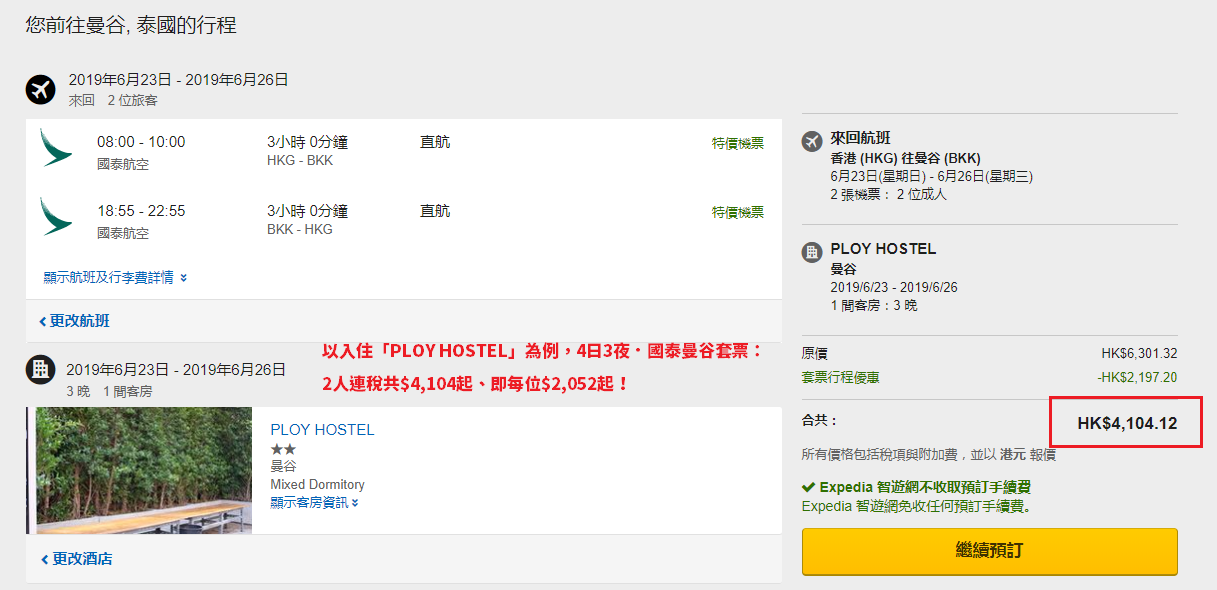Click 更改航班 to change flights
The image size is (1217, 590).
click(74, 321)
